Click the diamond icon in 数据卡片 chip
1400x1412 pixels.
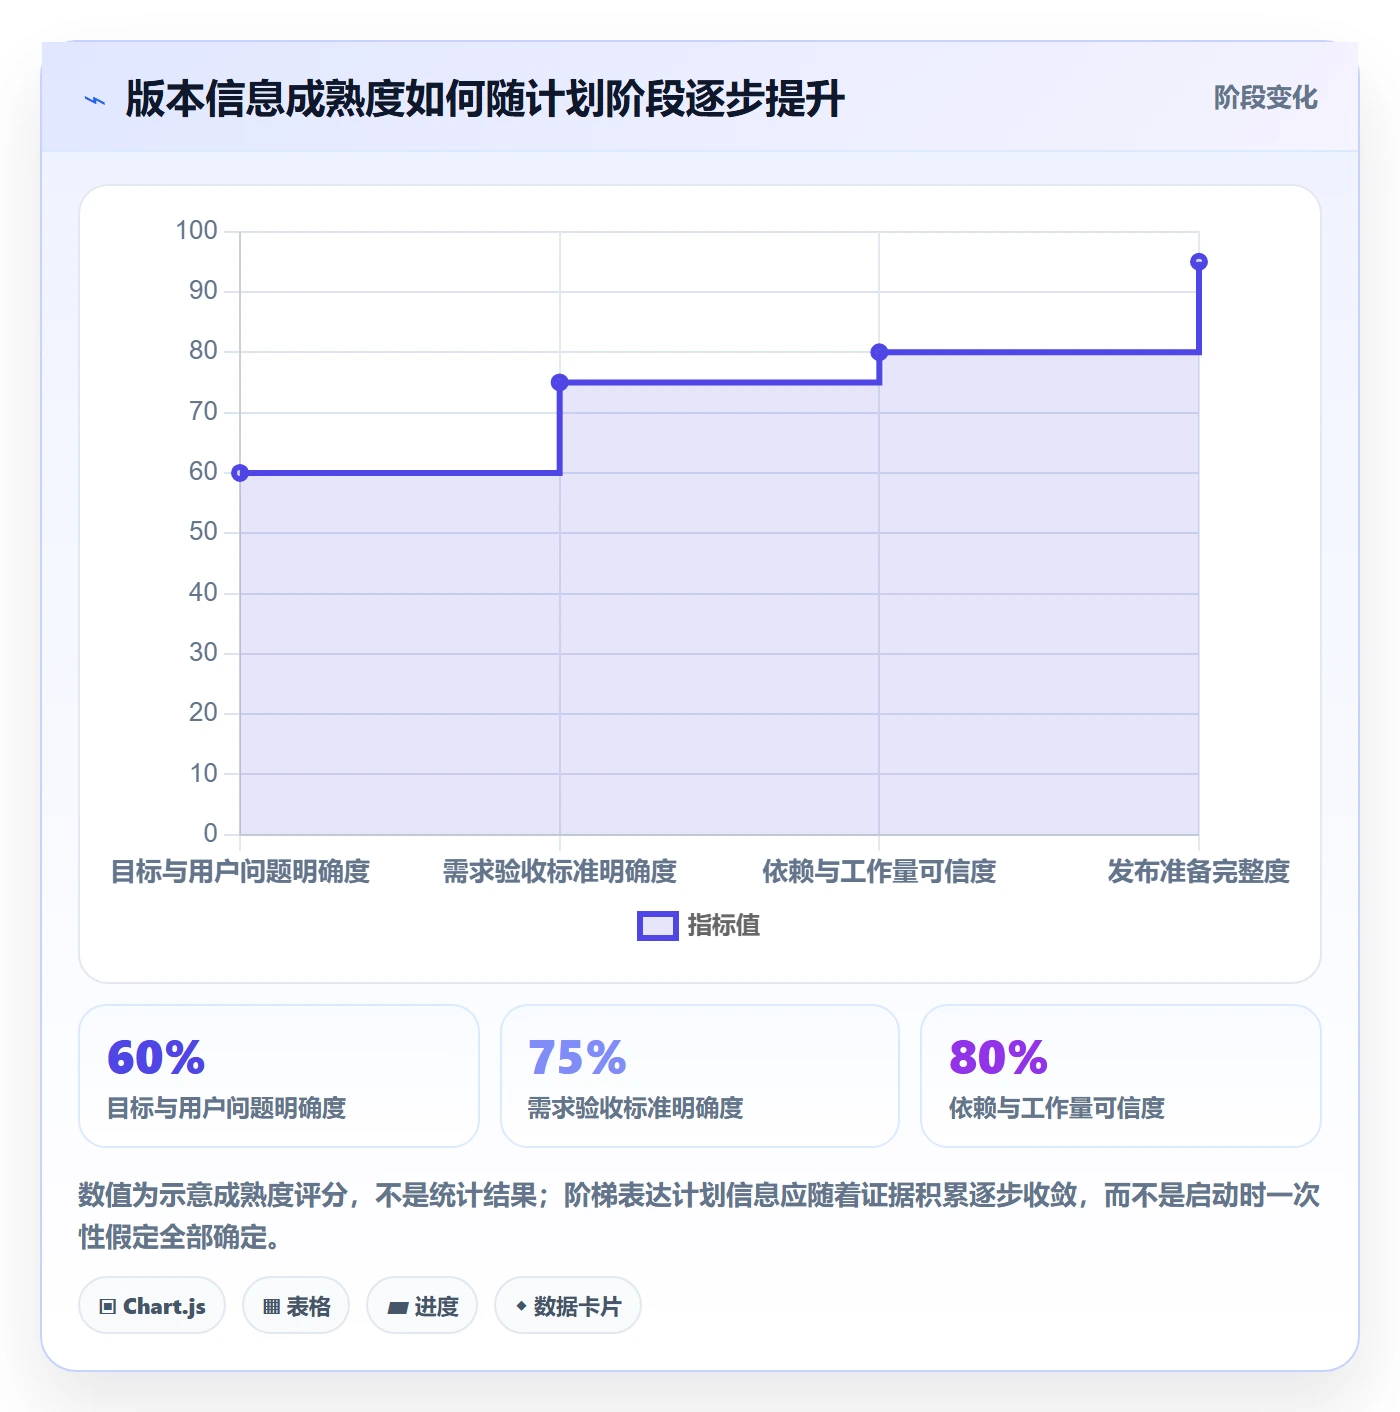pyautogui.click(x=521, y=1306)
